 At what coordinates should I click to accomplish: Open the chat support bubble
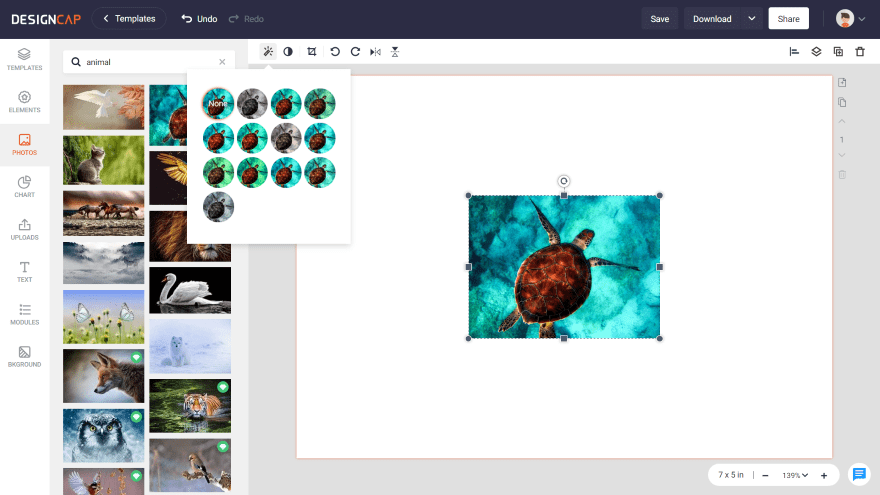point(858,474)
